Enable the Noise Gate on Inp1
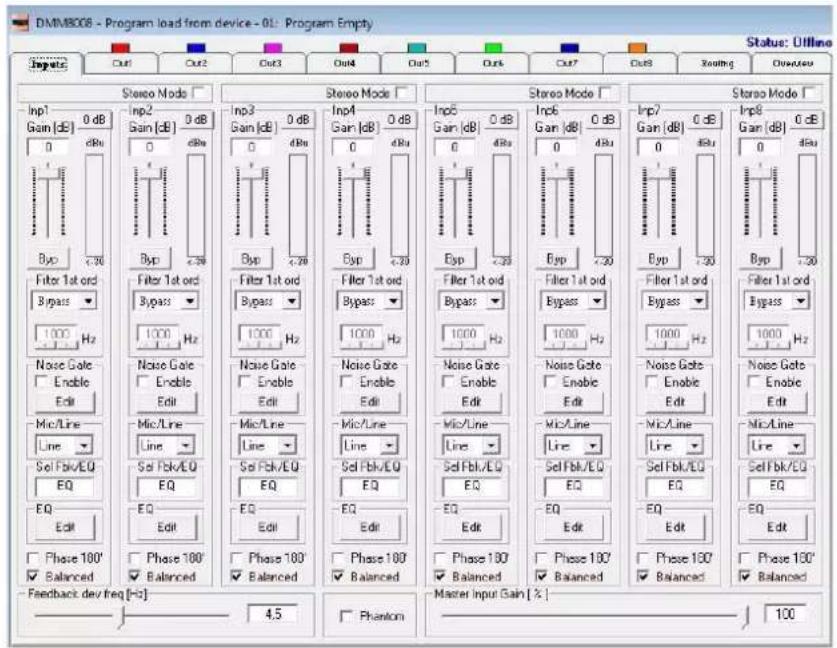 click(x=41, y=382)
